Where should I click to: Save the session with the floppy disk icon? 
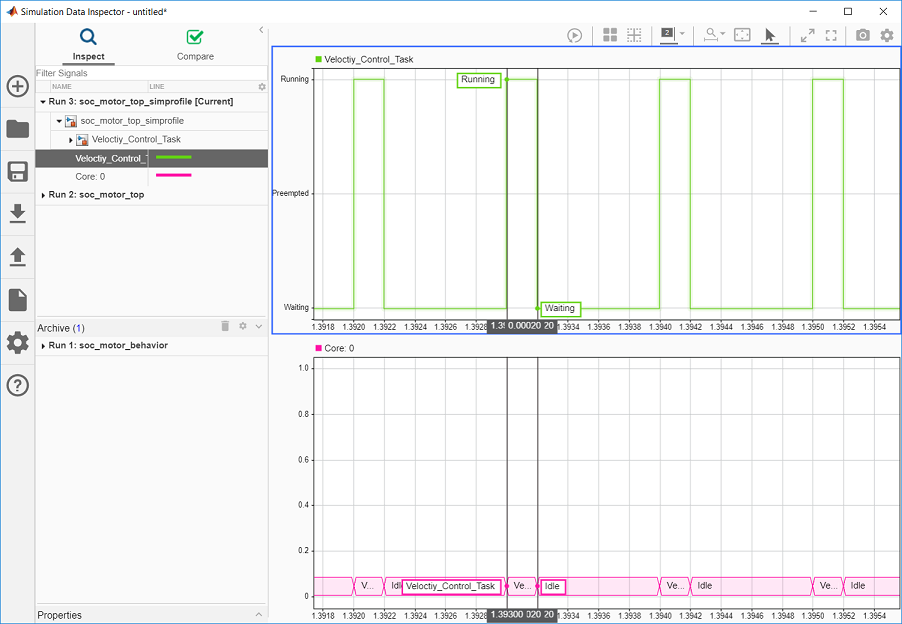tap(17, 171)
